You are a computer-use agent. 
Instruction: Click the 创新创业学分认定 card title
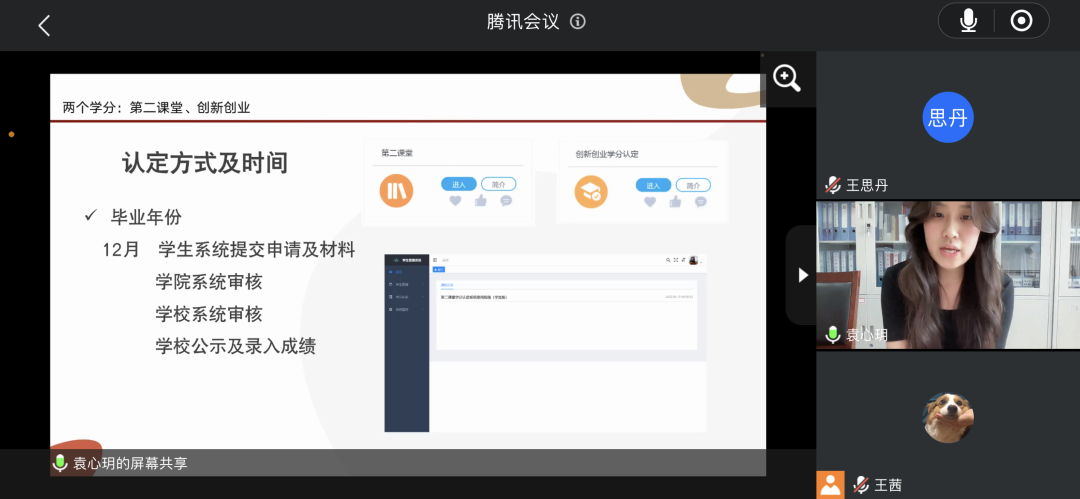[x=607, y=154]
